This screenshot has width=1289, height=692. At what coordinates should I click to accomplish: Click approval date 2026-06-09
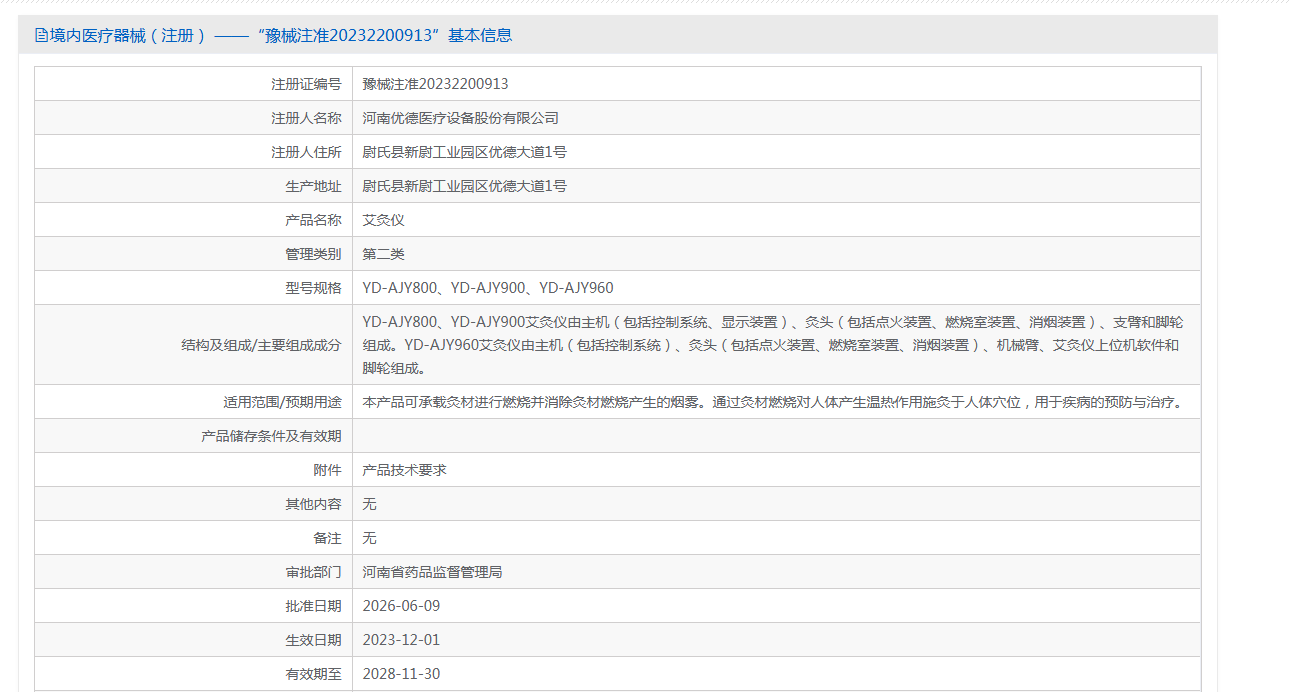coord(401,606)
